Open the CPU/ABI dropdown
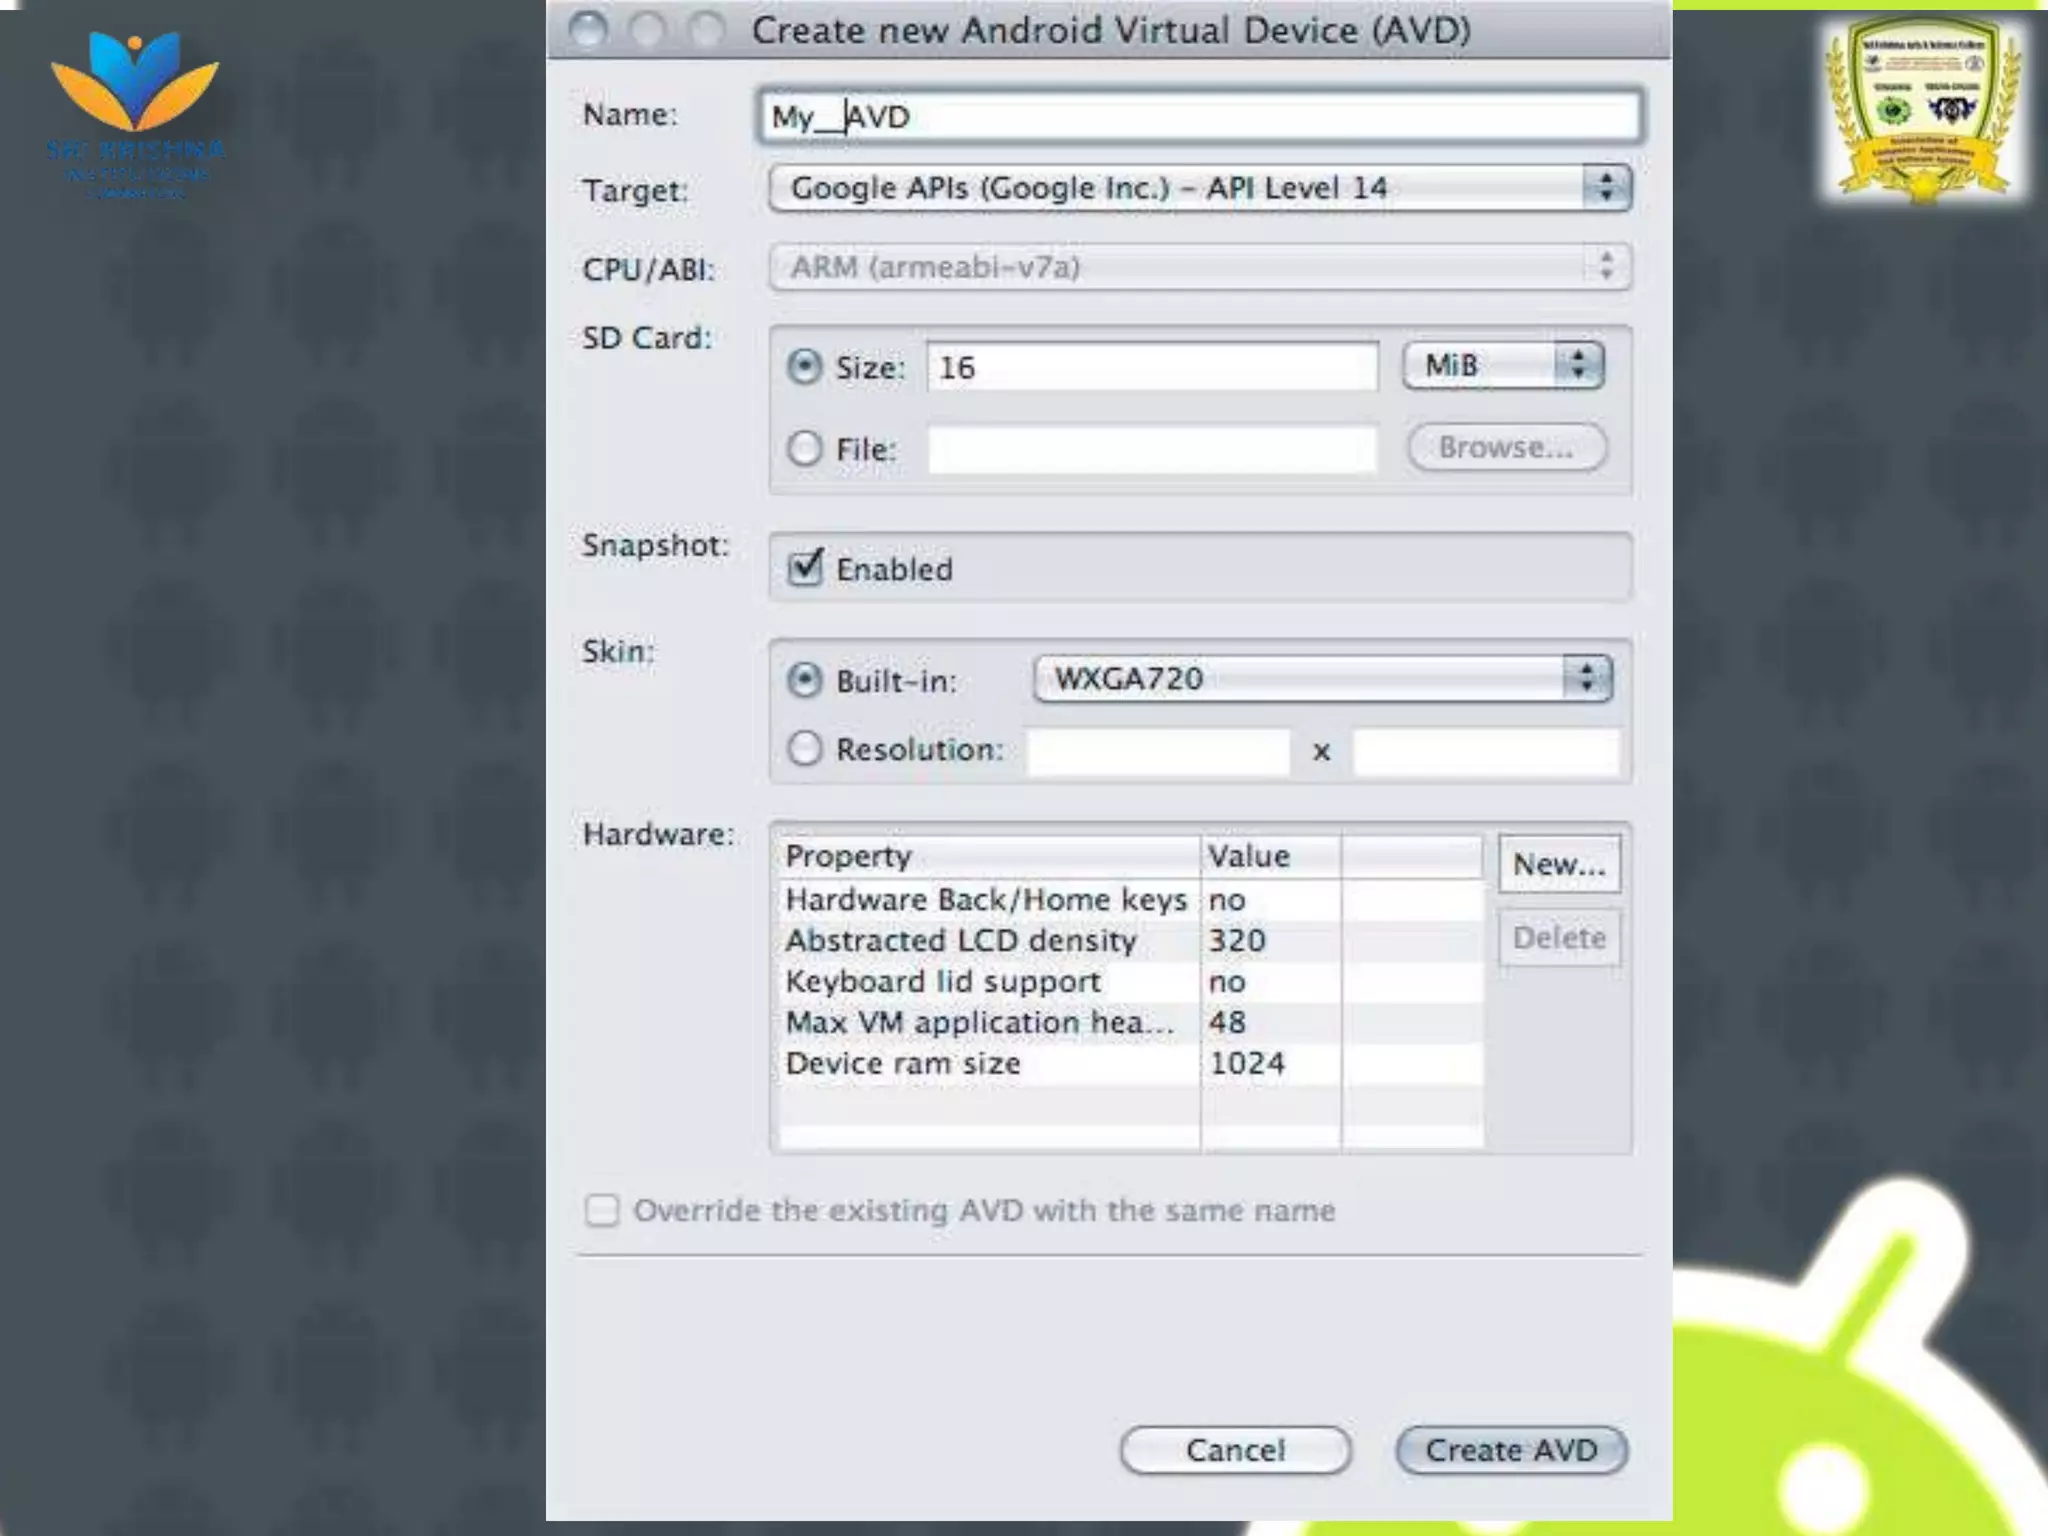This screenshot has height=1536, width=2048. (1200, 267)
